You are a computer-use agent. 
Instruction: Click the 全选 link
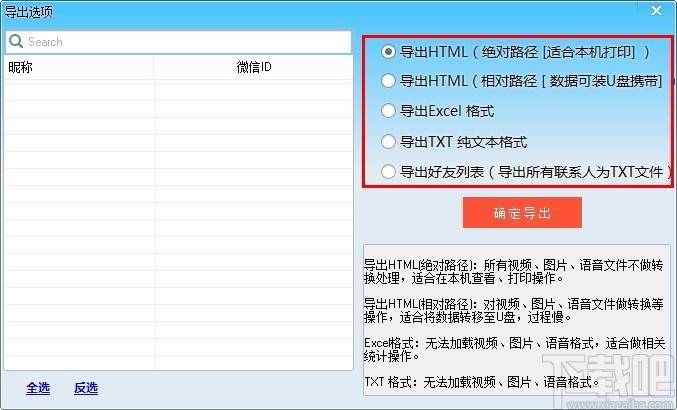(38, 388)
